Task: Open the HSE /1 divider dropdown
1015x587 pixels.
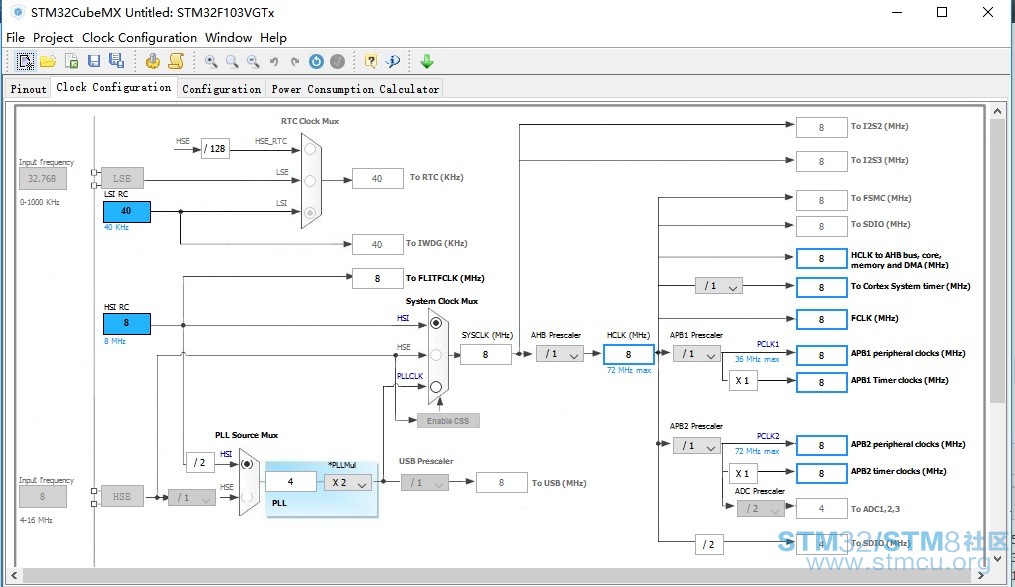Action: [192, 498]
